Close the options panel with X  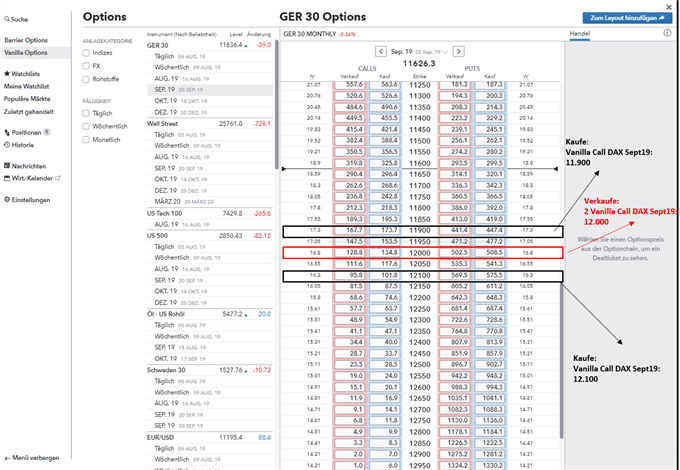669,7
